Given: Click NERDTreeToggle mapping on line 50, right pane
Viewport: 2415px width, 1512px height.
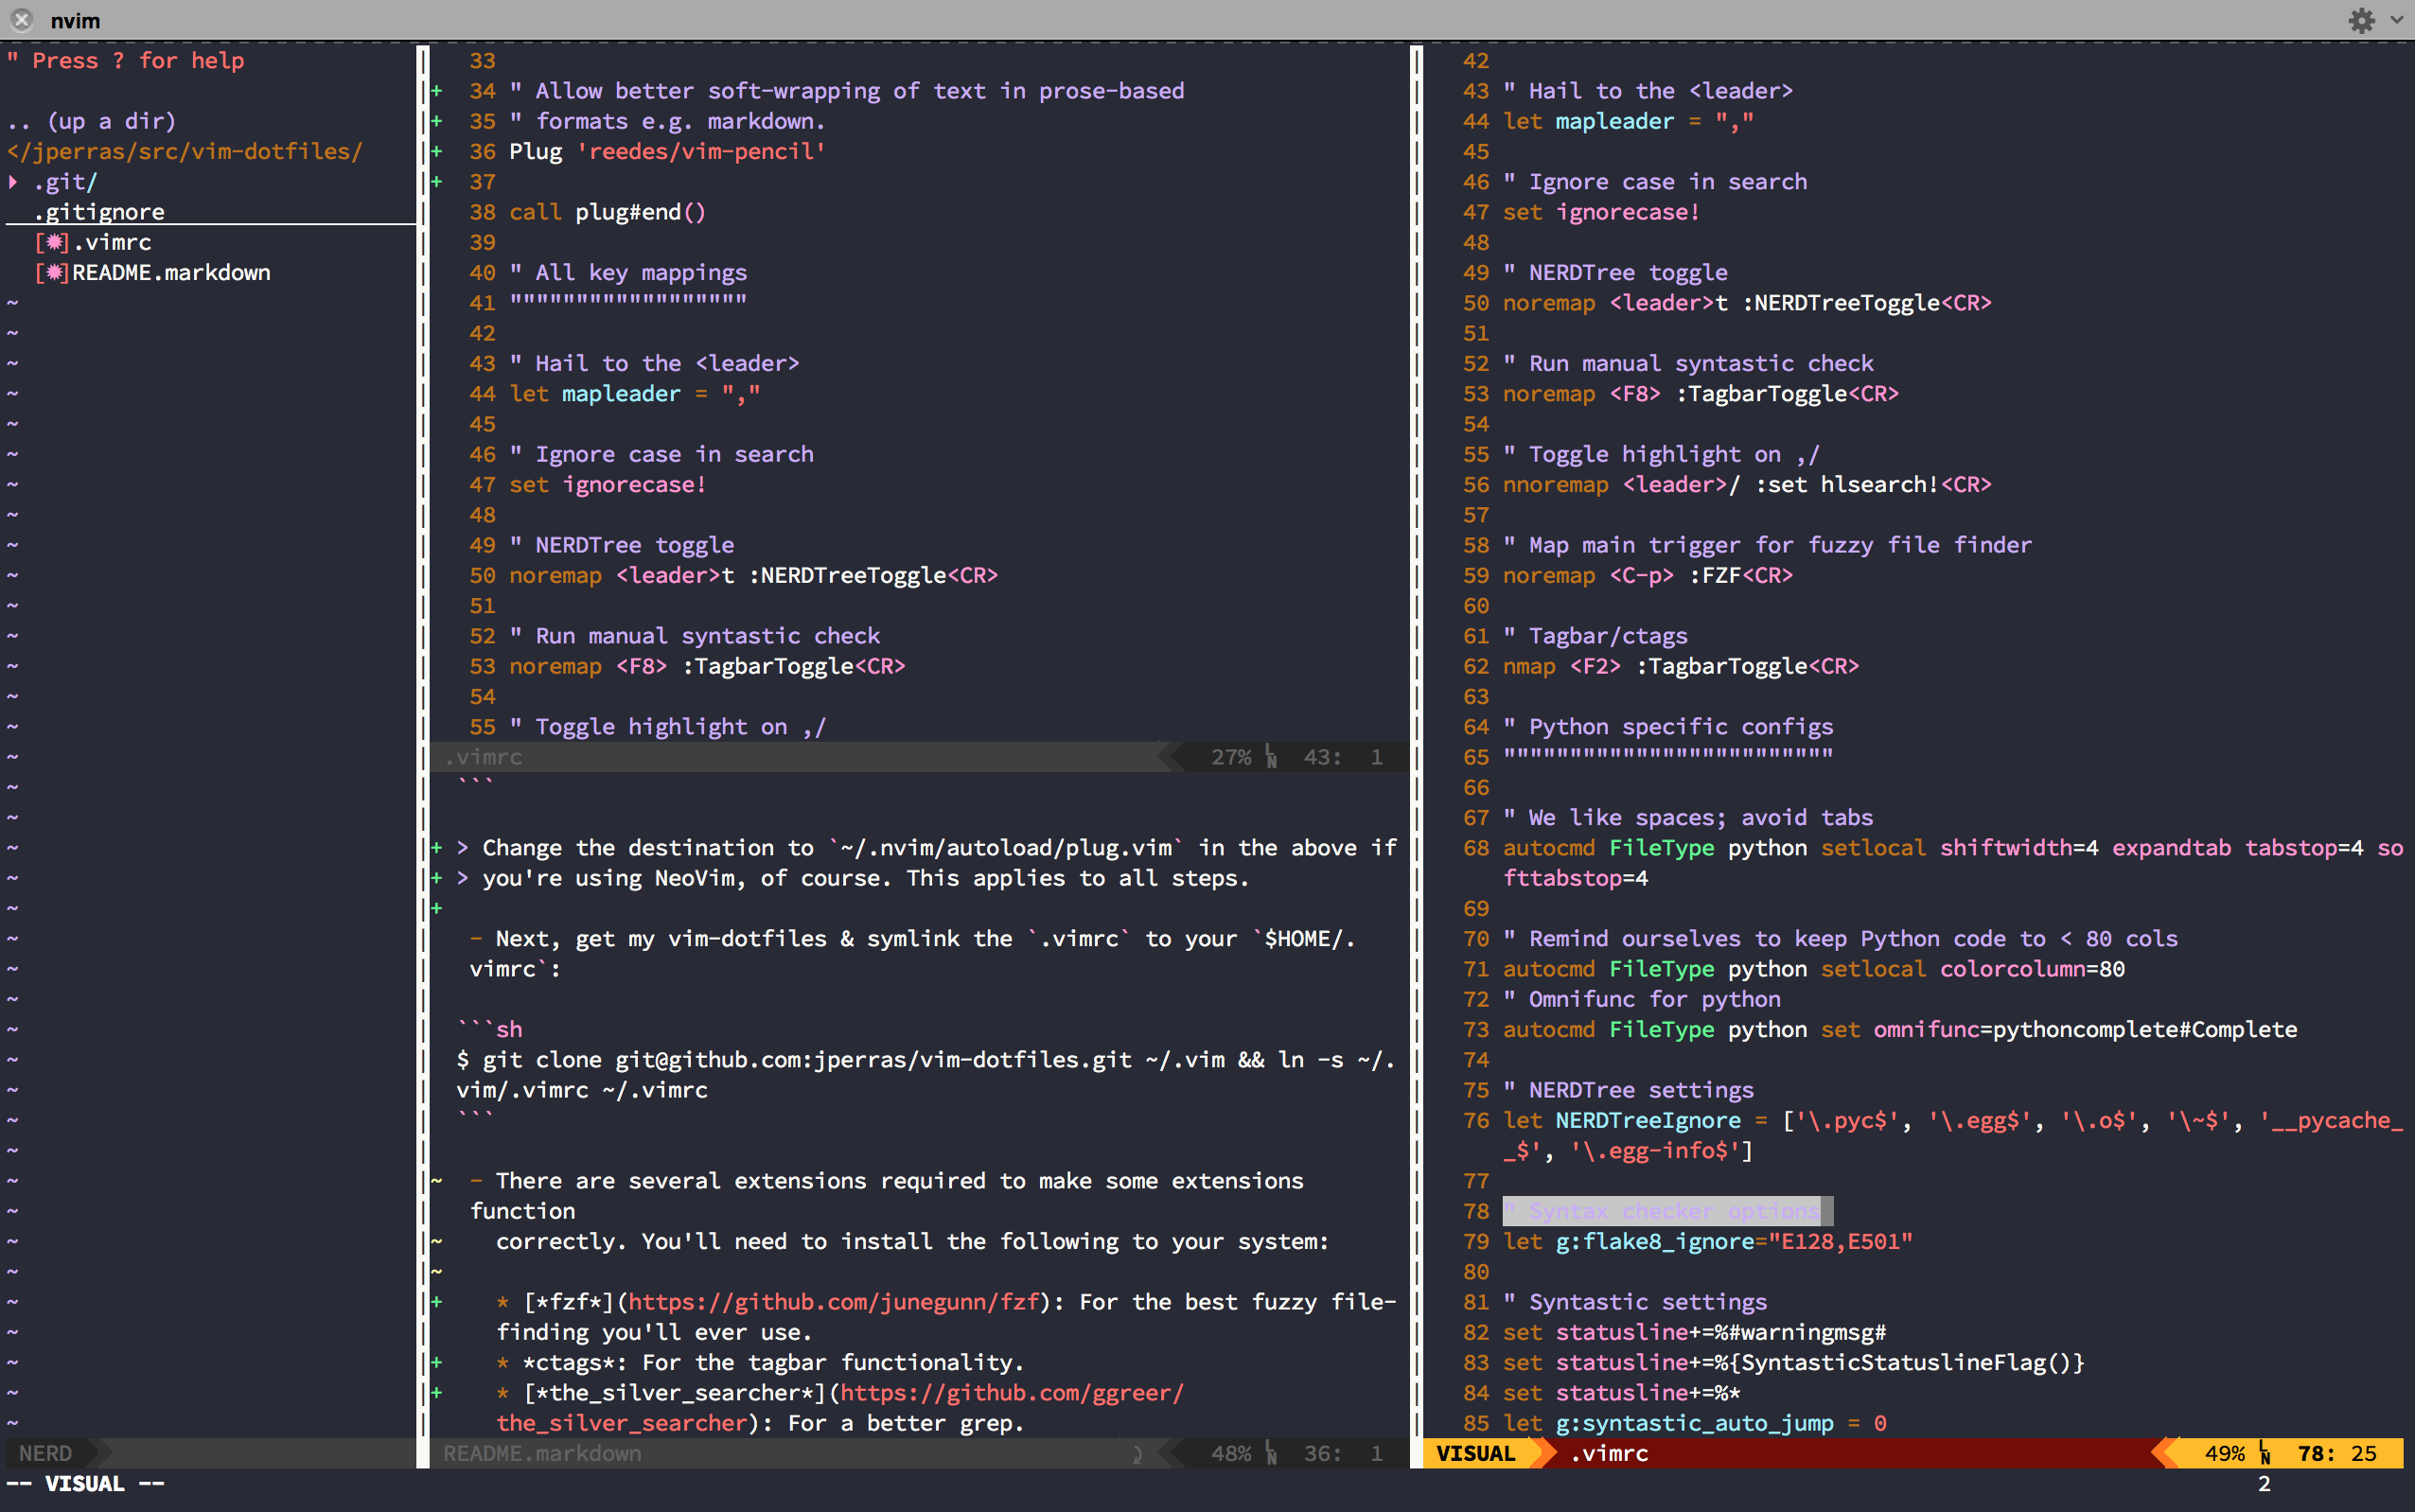Looking at the screenshot, I should tap(1747, 303).
